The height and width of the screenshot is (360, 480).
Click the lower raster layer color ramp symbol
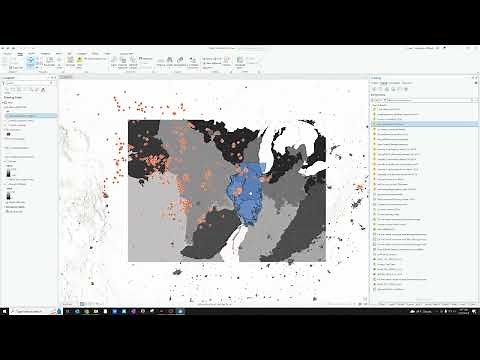(9, 195)
